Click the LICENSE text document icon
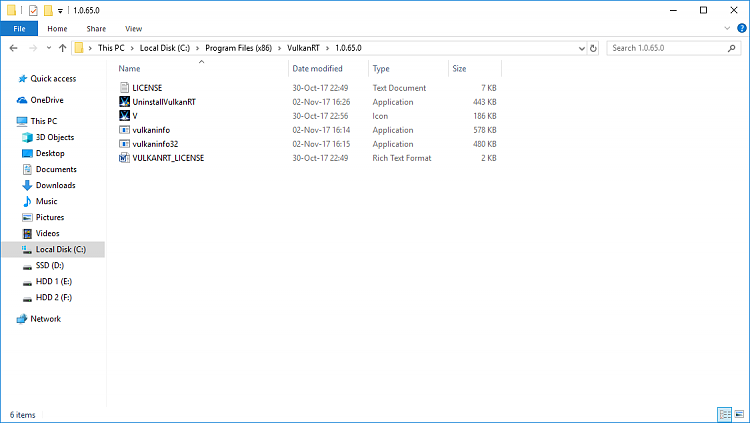Image resolution: width=750 pixels, height=423 pixels. tap(124, 88)
